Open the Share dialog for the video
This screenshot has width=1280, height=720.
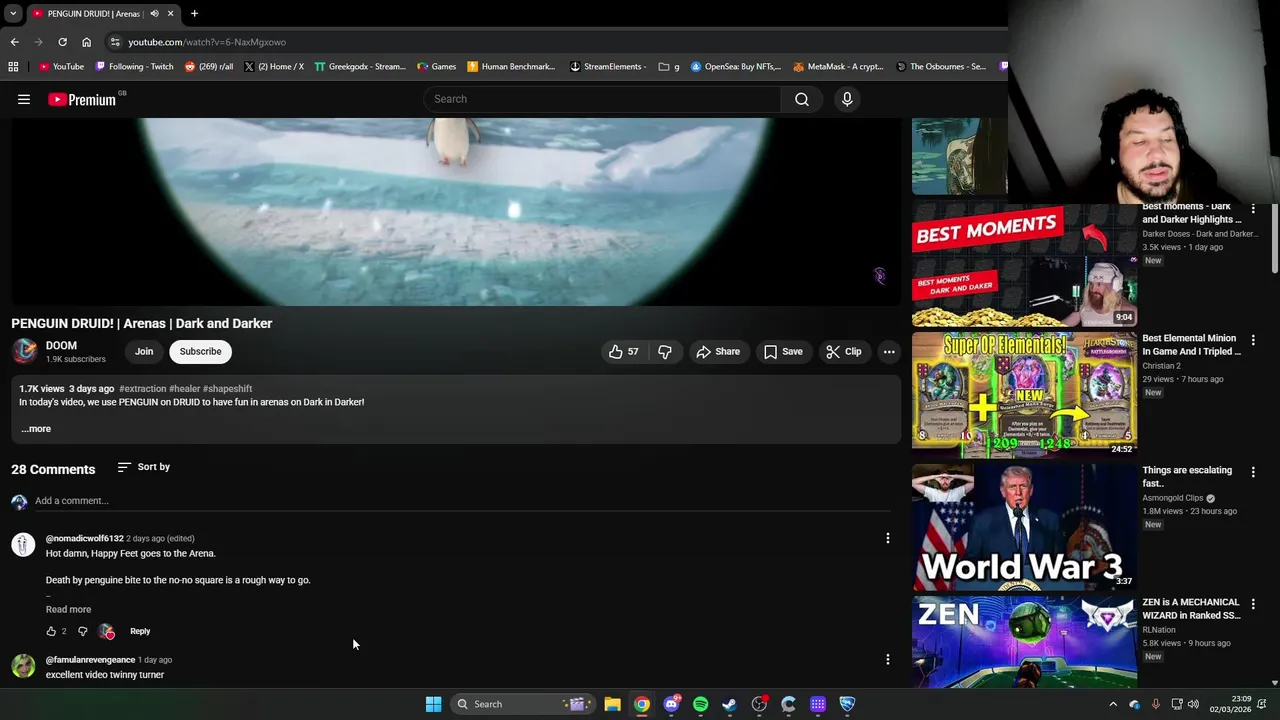pyautogui.click(x=718, y=352)
